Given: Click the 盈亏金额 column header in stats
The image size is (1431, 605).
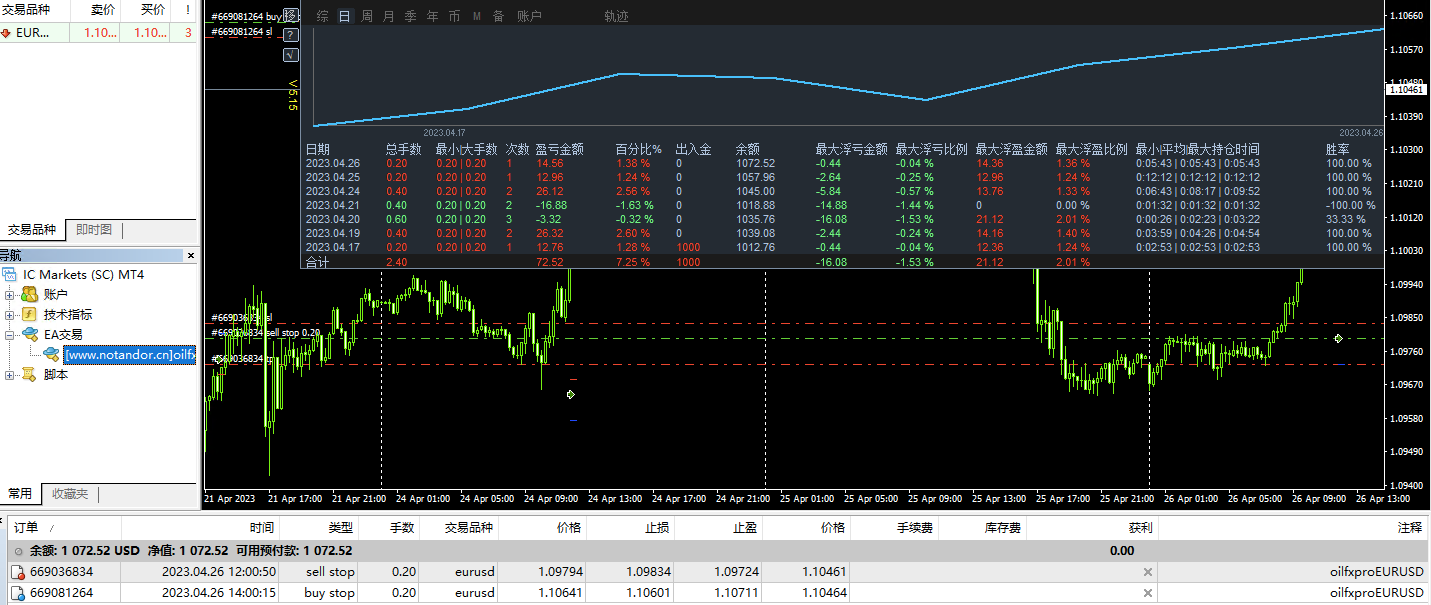Looking at the screenshot, I should 560,149.
